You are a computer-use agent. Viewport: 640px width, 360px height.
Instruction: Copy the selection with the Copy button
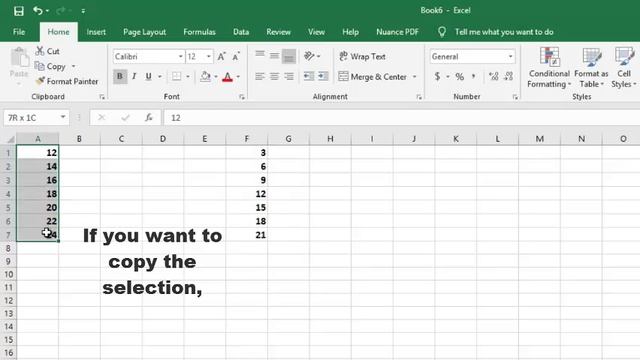(50, 66)
